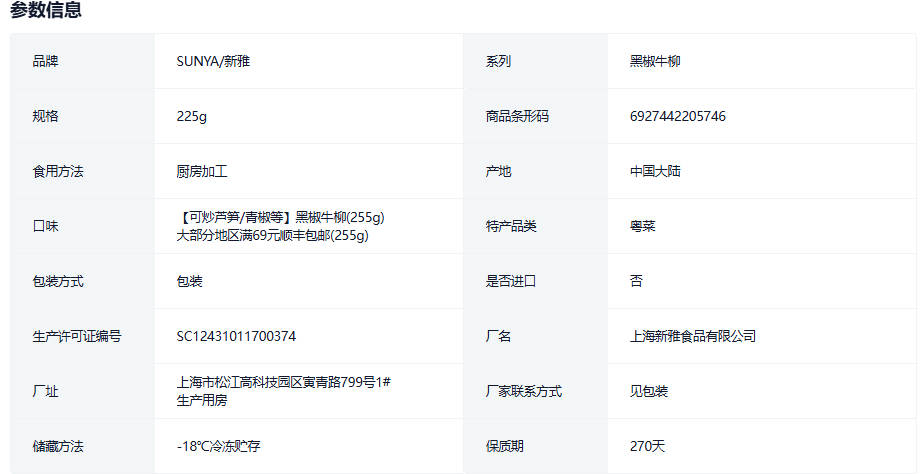Click the 否 import status value
The image size is (923, 474).
(636, 281)
